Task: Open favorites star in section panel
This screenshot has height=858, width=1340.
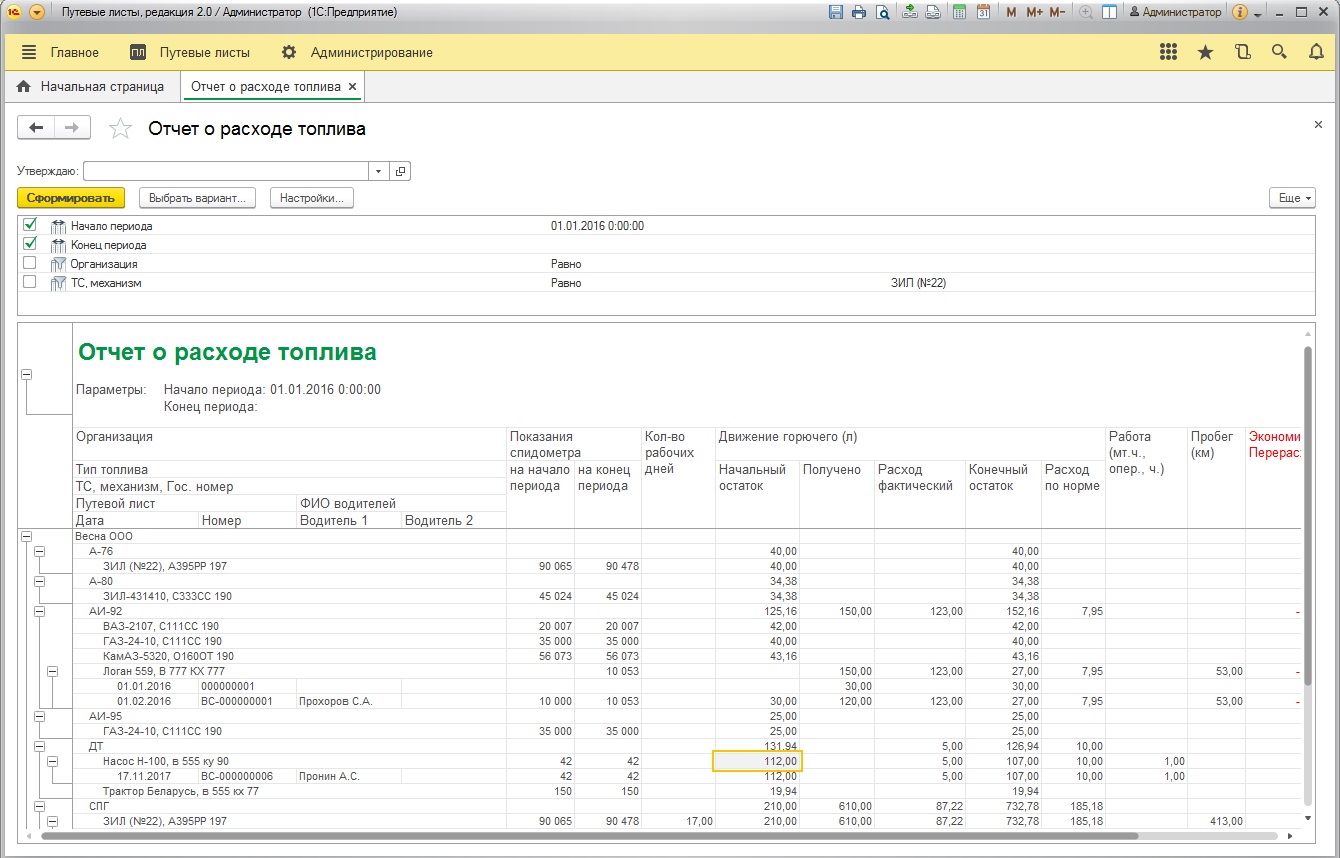Action: coord(1205,52)
